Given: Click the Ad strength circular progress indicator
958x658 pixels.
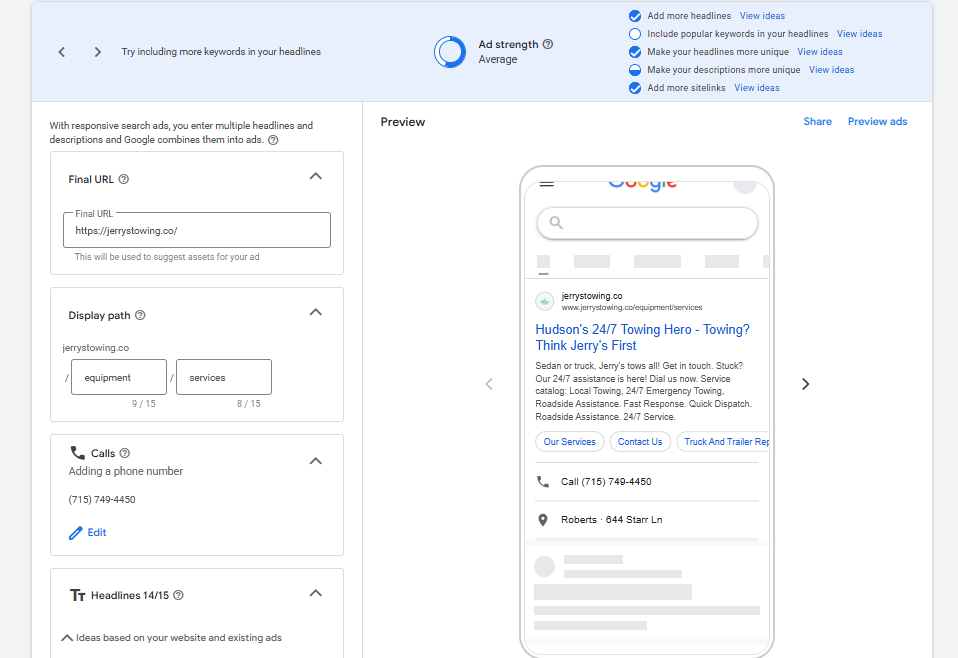Looking at the screenshot, I should 450,52.
